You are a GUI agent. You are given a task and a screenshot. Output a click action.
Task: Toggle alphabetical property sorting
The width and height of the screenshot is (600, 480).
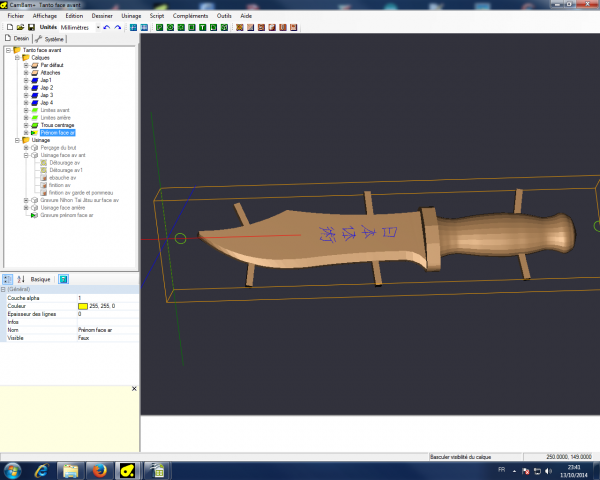point(21,279)
